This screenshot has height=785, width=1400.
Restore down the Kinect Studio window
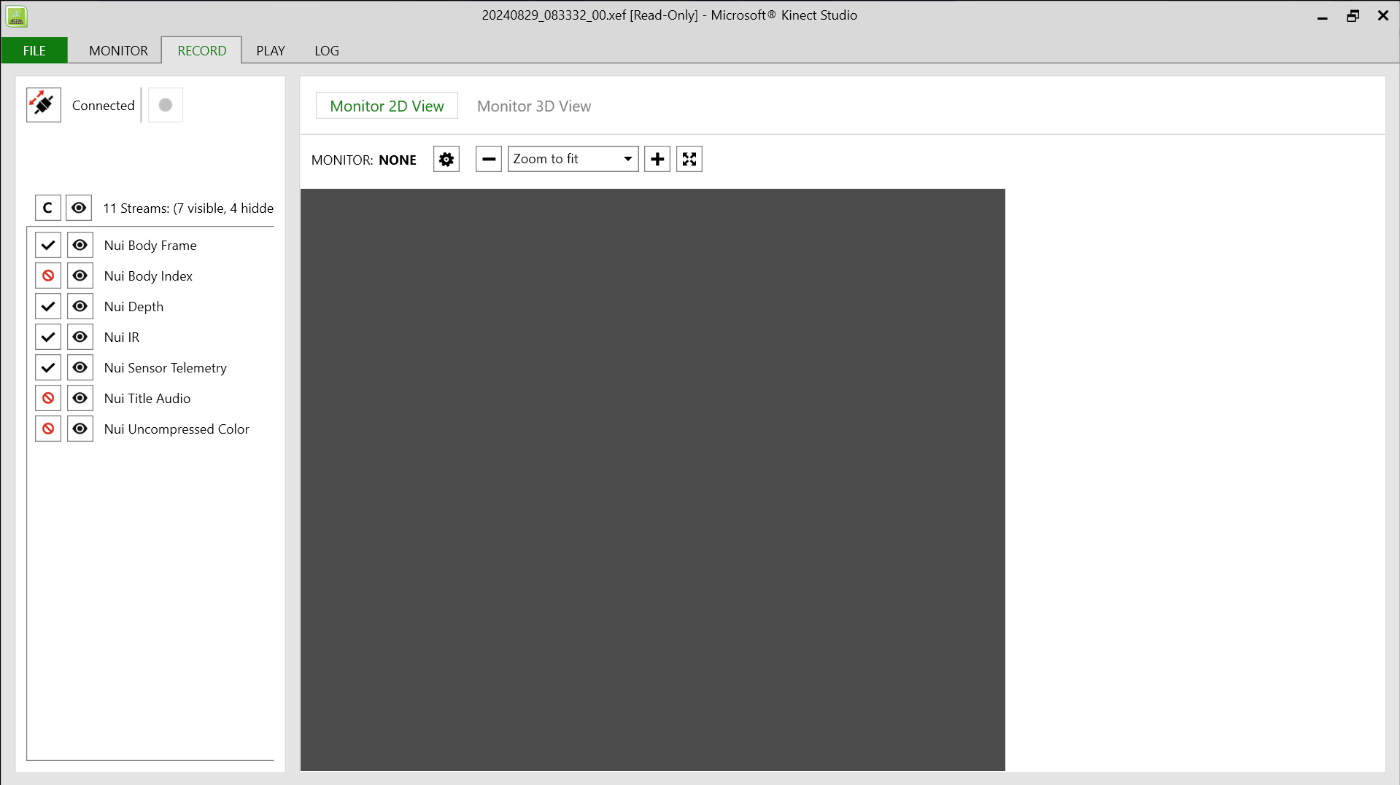coord(1353,16)
